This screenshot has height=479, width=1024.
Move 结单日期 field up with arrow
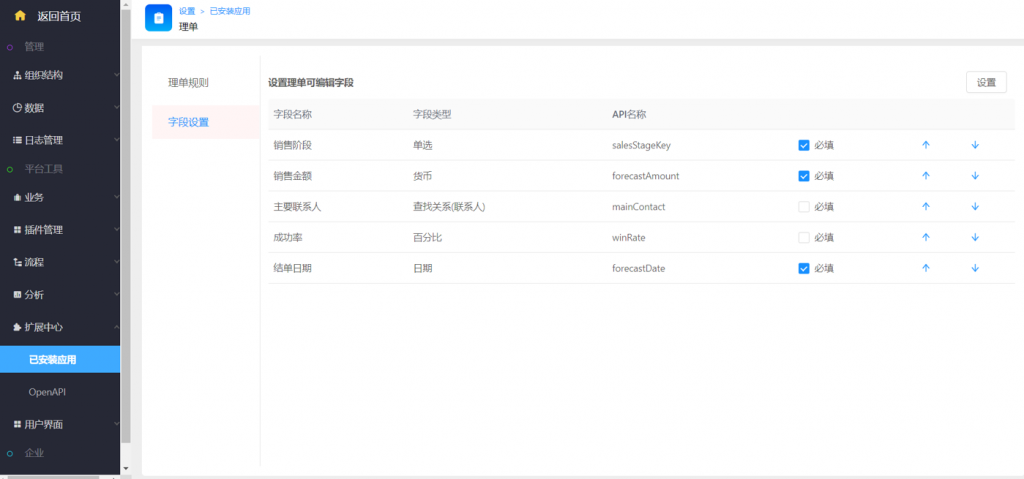[x=925, y=268]
